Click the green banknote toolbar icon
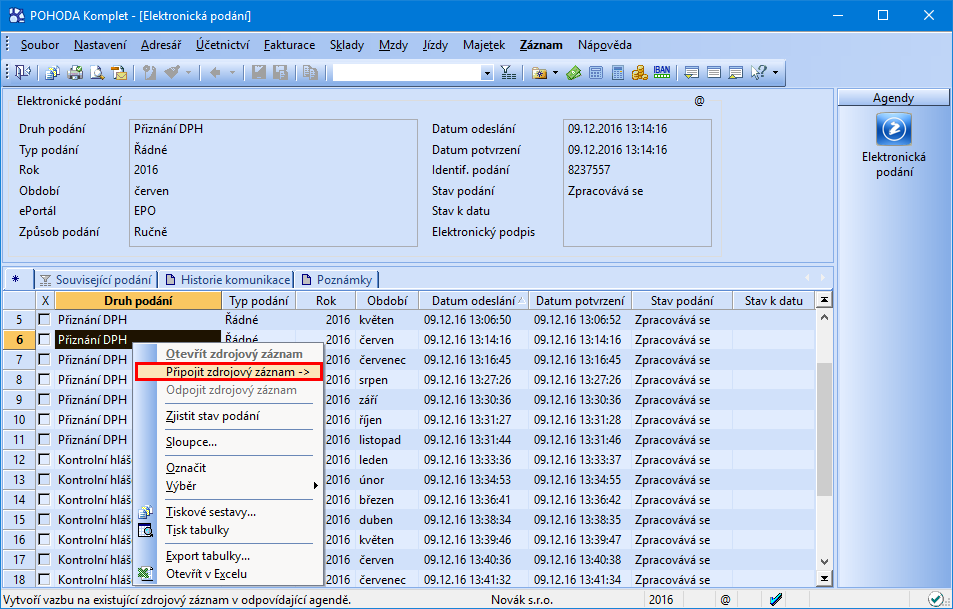The image size is (953, 609). click(x=573, y=72)
